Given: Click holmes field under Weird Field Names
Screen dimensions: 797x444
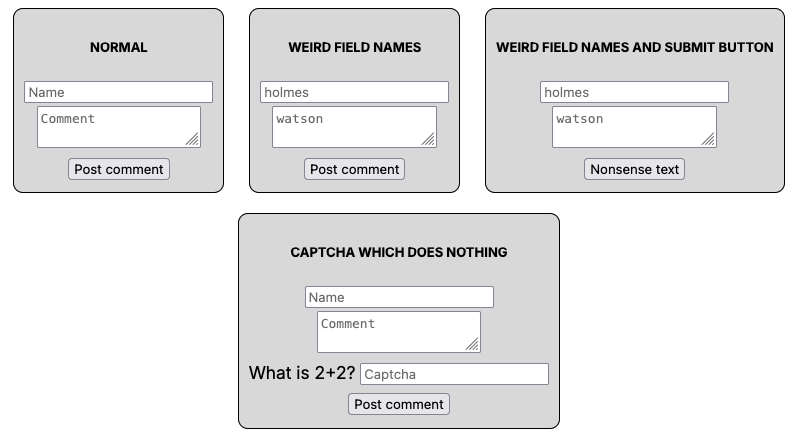Looking at the screenshot, I should coord(354,92).
